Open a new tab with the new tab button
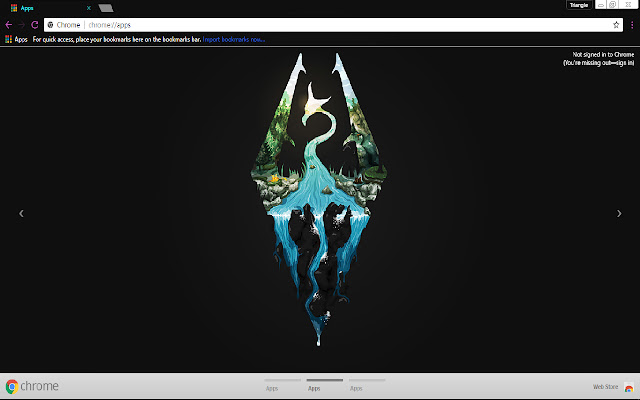Screen dimensions: 640x400 106,8
